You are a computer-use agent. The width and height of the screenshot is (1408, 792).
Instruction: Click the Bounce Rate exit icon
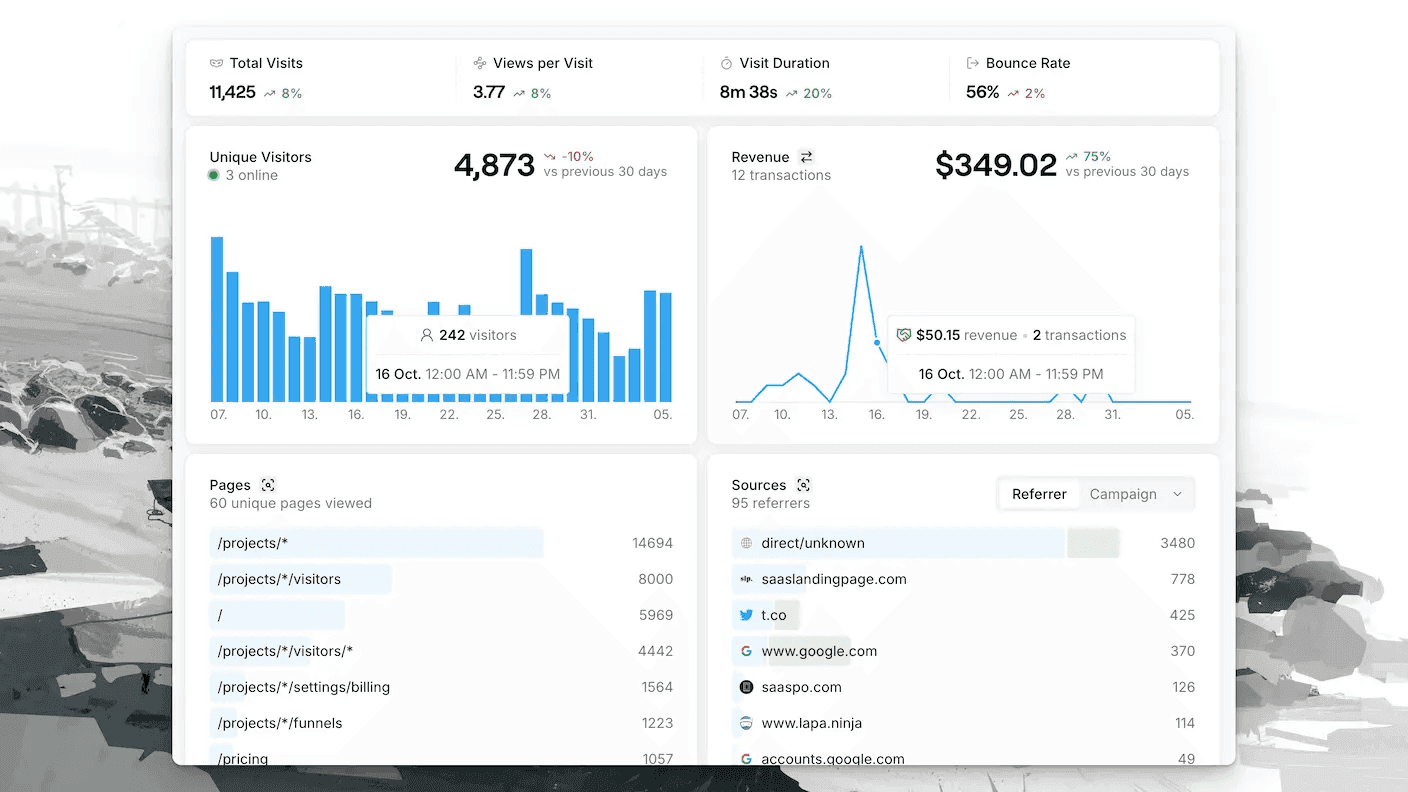(972, 63)
